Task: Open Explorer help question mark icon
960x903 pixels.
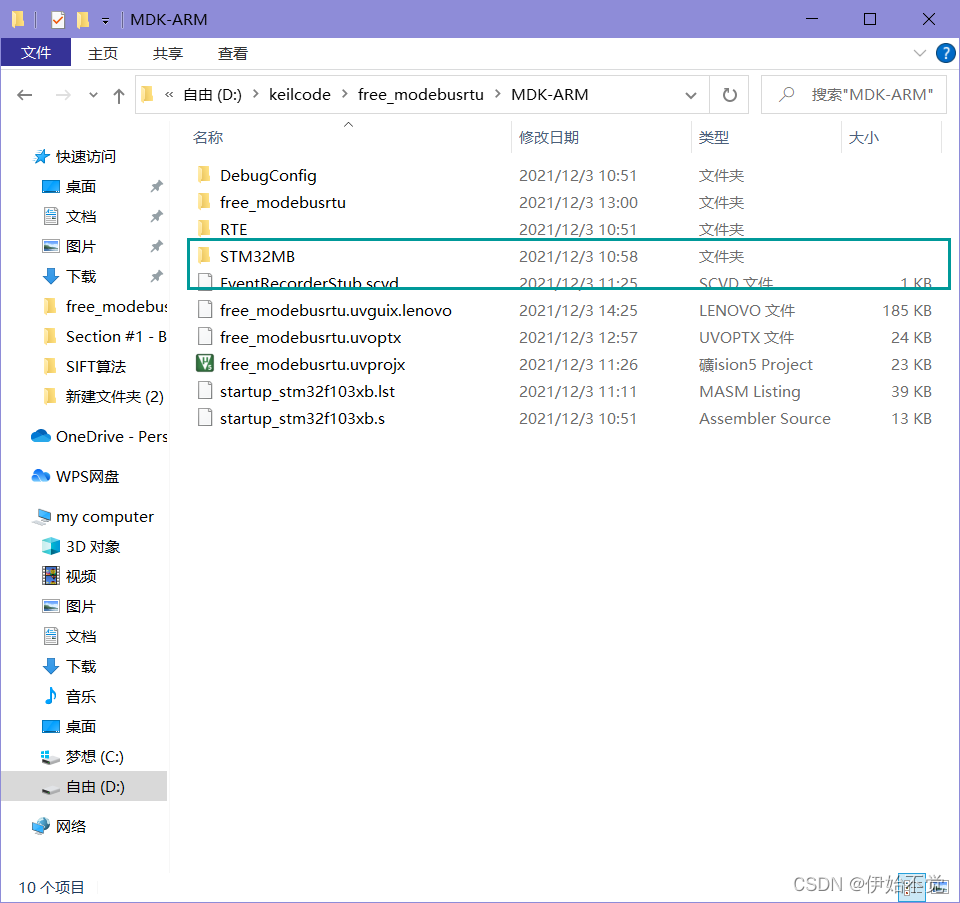Action: 945,53
